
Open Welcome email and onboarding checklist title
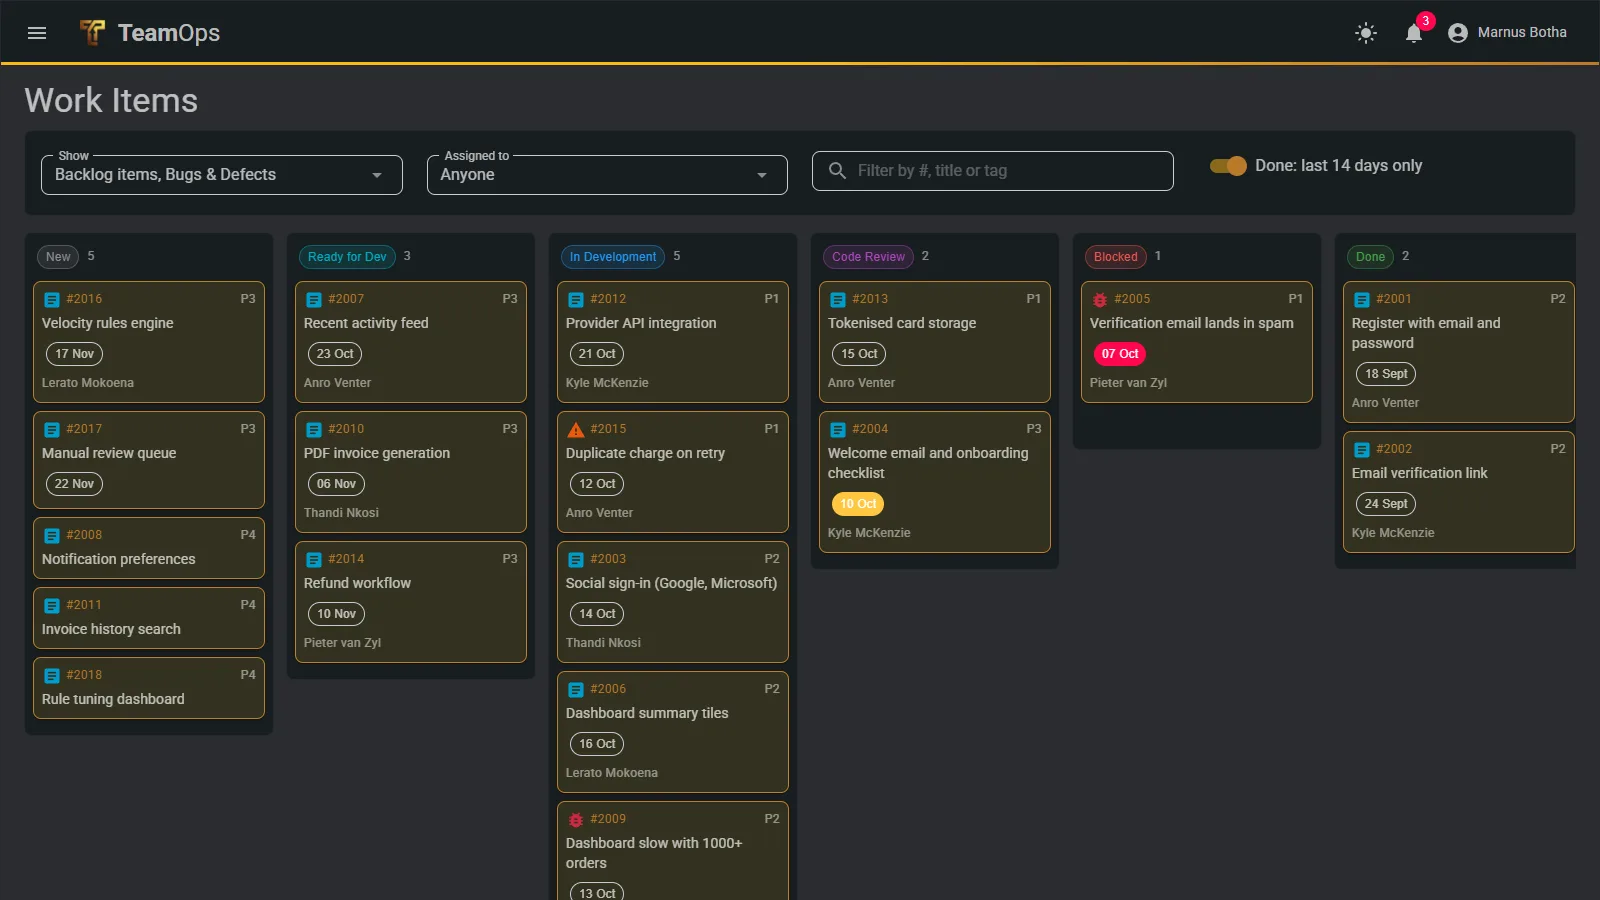coord(928,464)
